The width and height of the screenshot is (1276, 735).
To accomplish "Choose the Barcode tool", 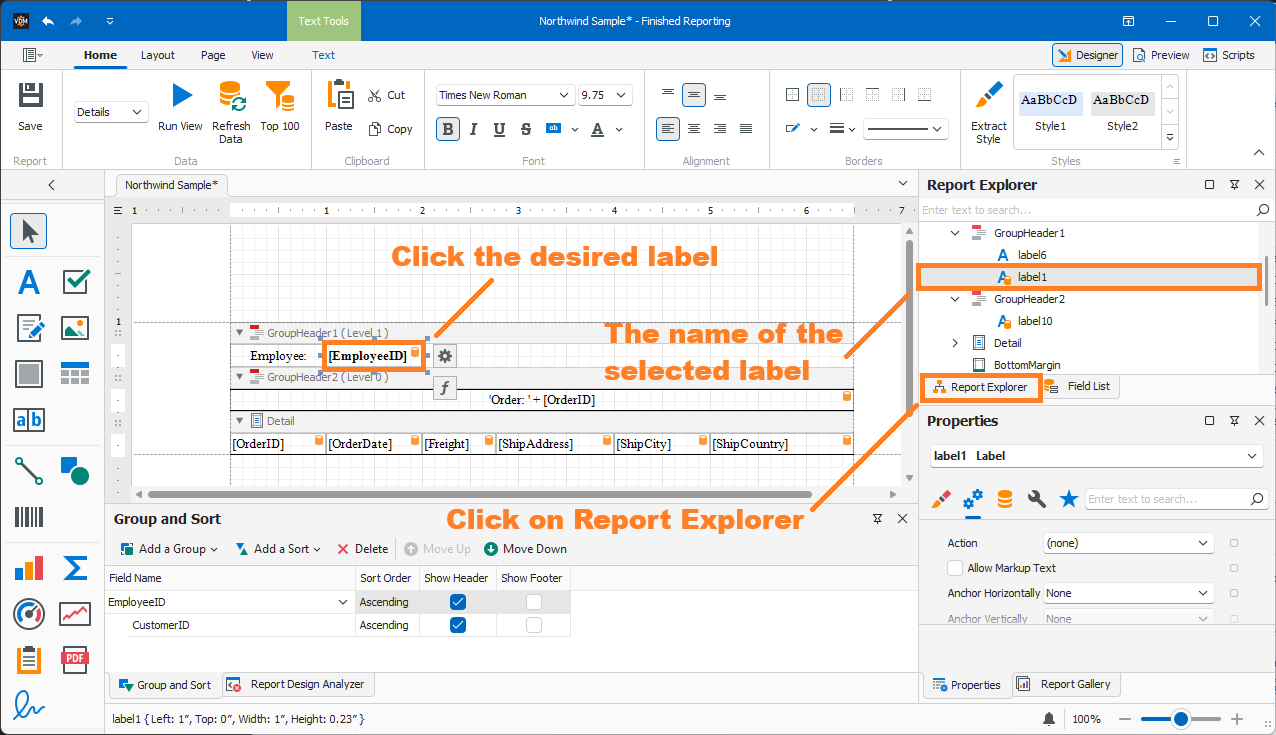I will pyautogui.click(x=28, y=517).
